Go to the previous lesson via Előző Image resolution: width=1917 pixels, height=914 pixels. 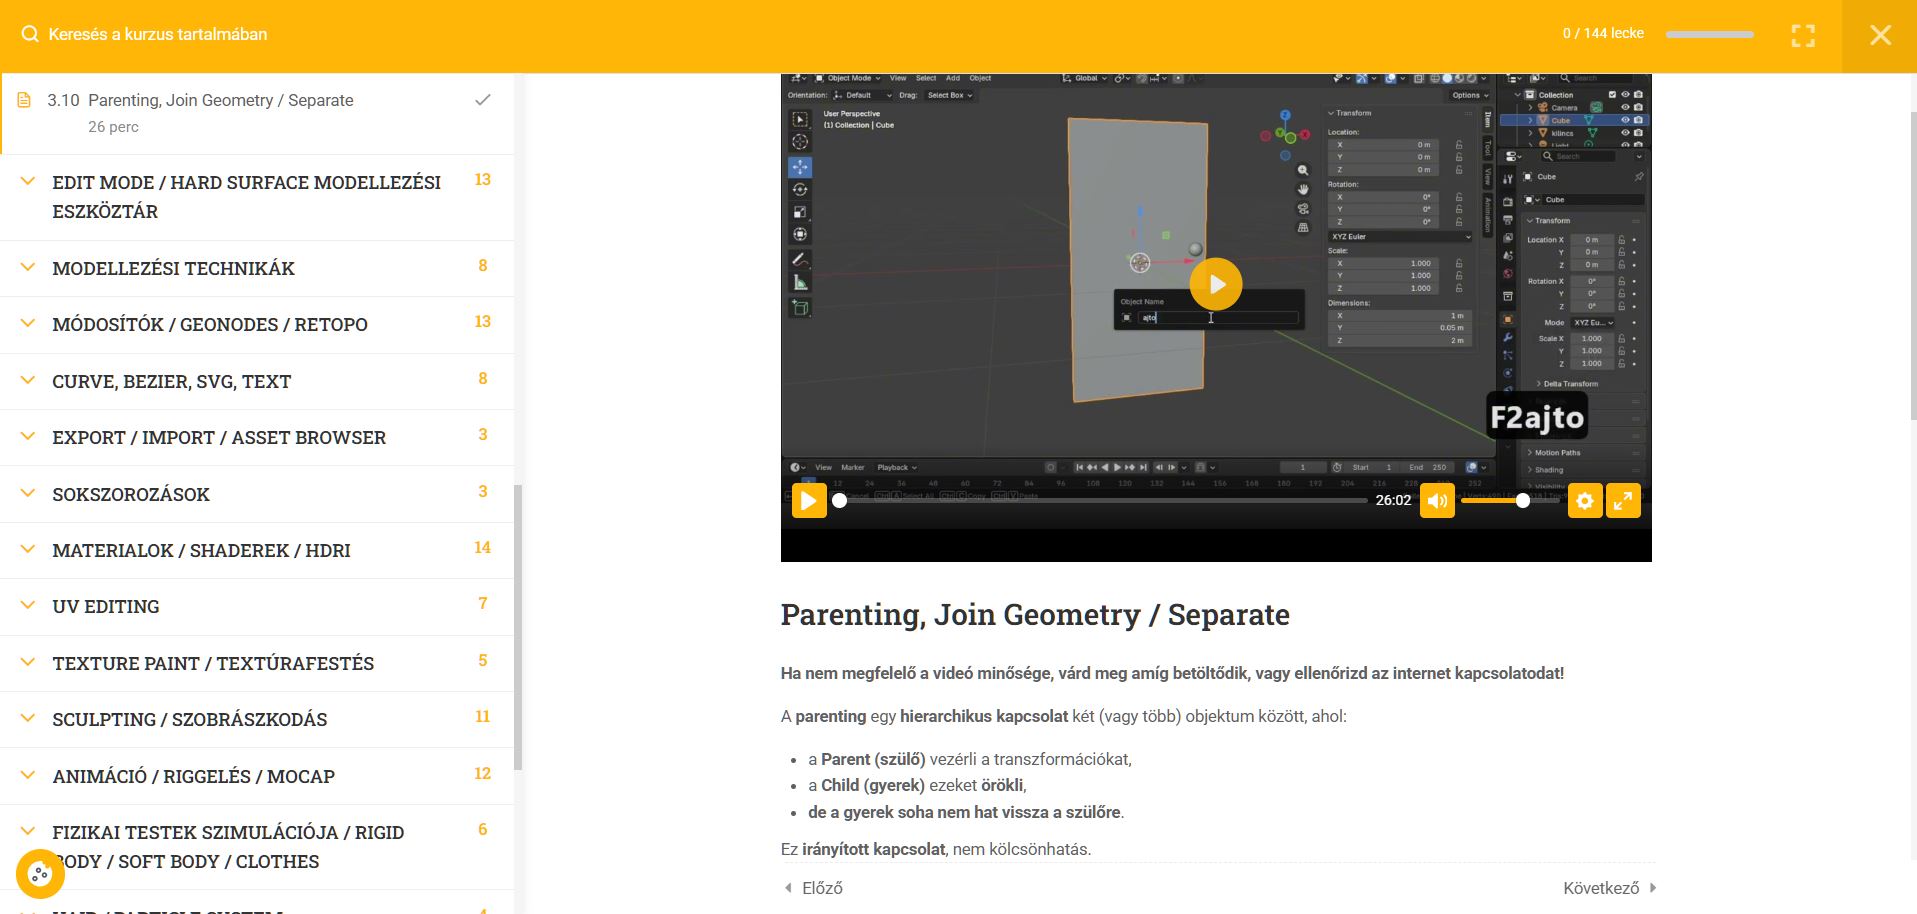click(x=814, y=888)
